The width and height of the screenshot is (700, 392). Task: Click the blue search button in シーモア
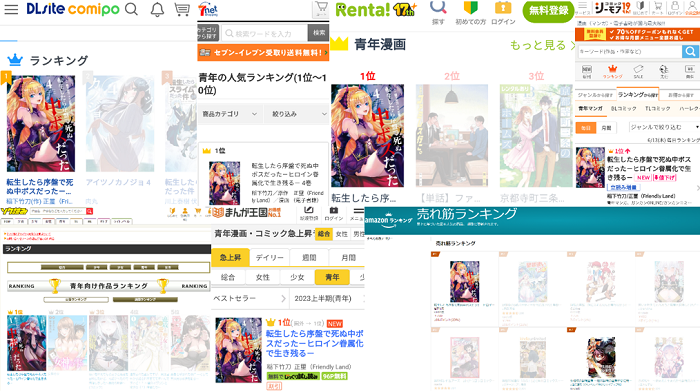(x=690, y=51)
